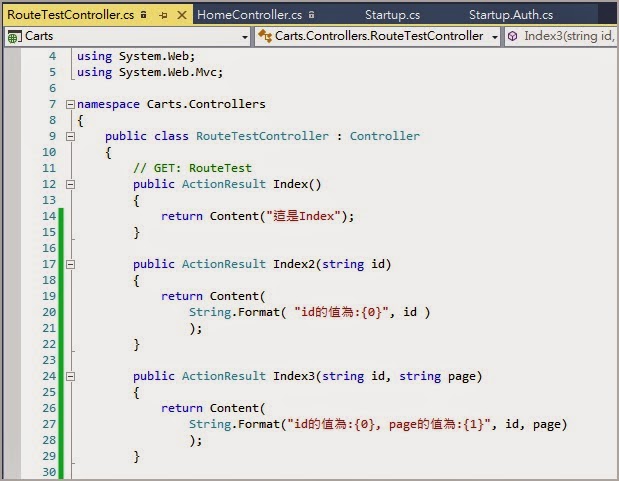Click the '// GET: RouteTest' comment
Screen dimensions: 619x481
pyautogui.click(x=192, y=168)
